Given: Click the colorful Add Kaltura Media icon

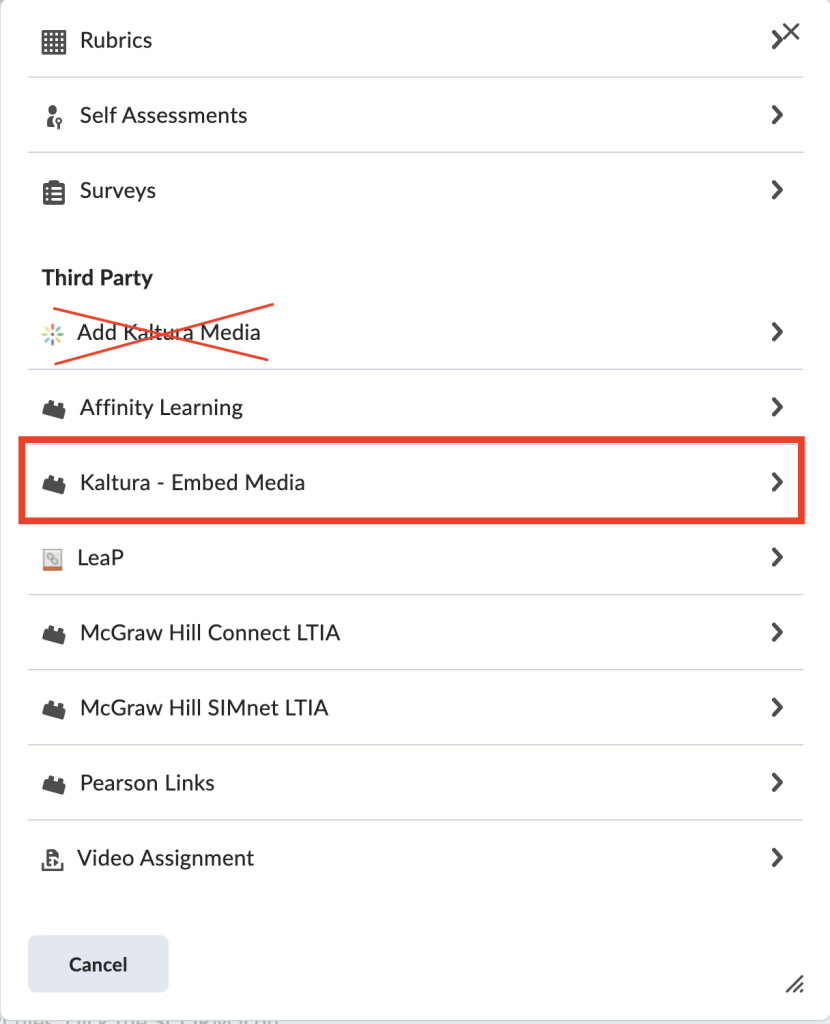Looking at the screenshot, I should [52, 334].
